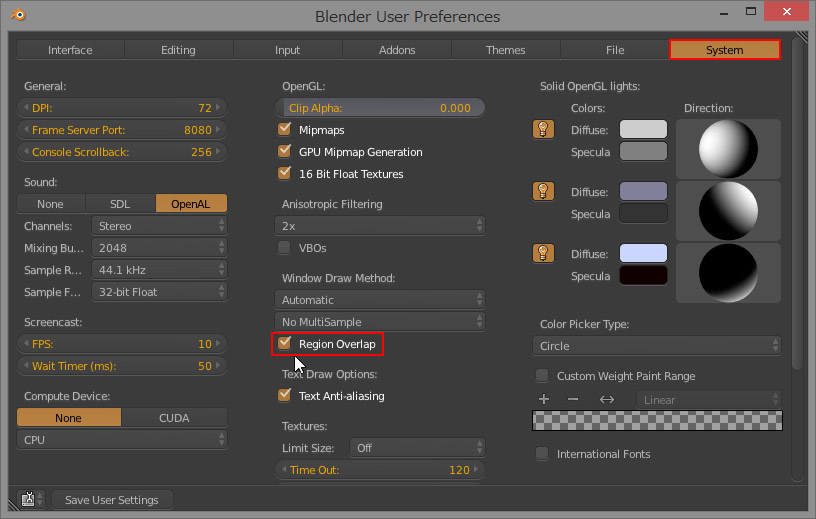816x519 pixels.
Task: Click the Frame Server Port value field
Action: [x=122, y=130]
